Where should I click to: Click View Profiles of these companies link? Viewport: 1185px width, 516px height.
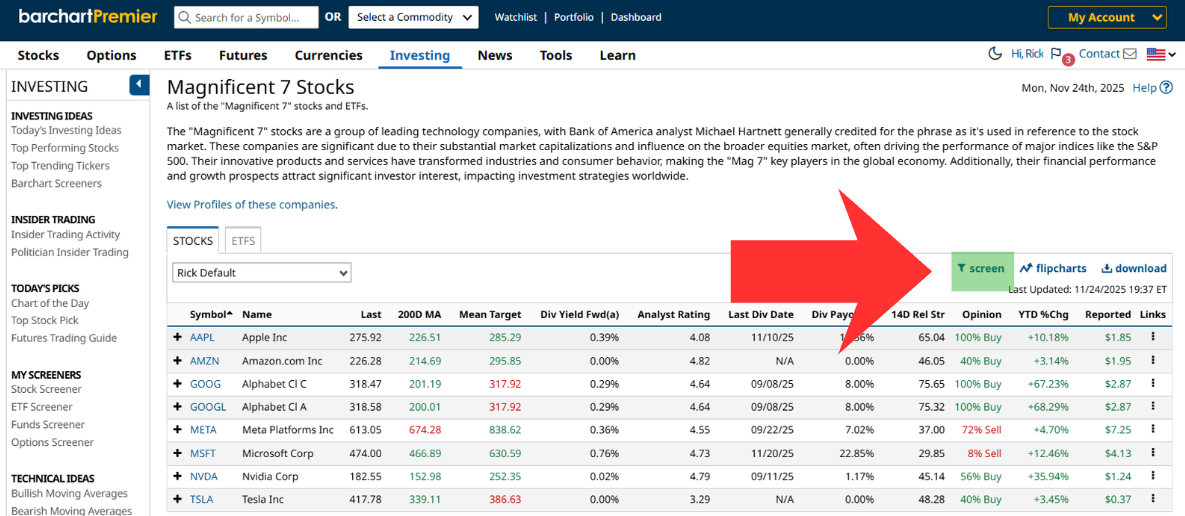coord(251,205)
